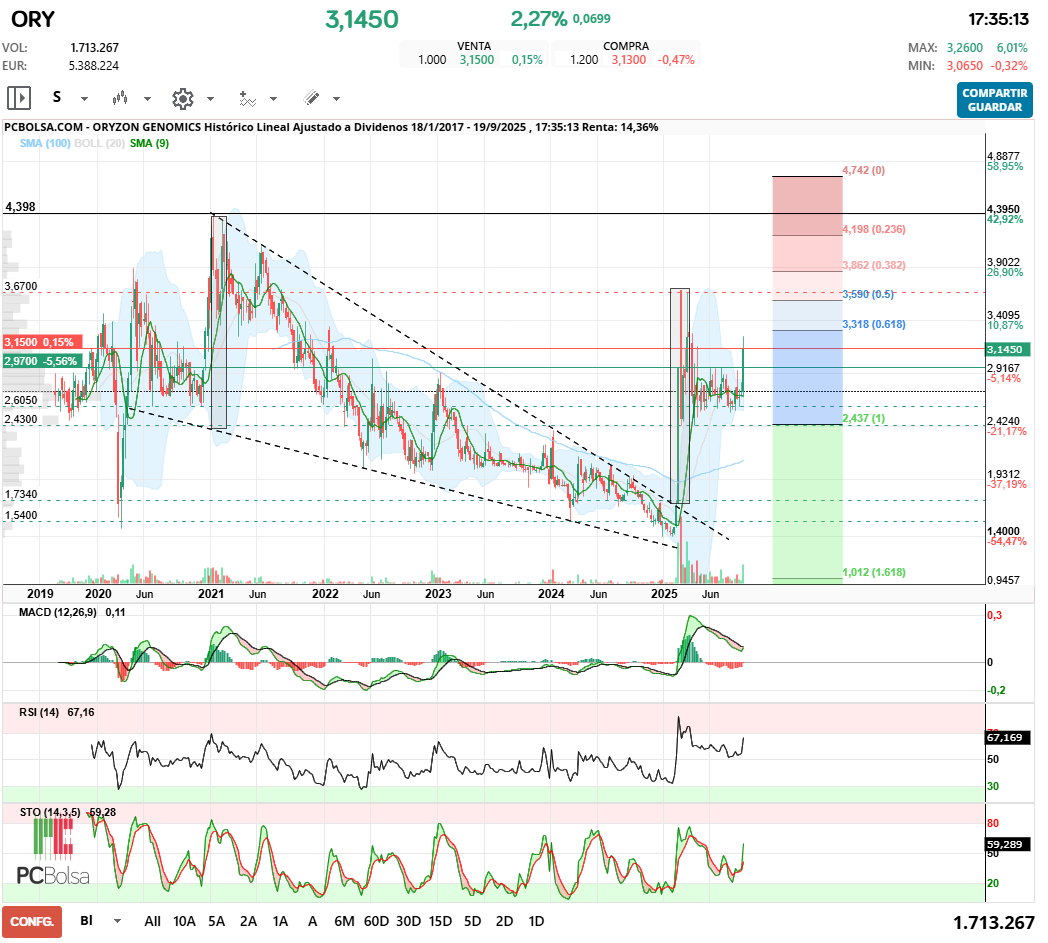This screenshot has height=943, width=1048.
Task: Toggle the SMA (100) indicator label
Action: coord(45,143)
